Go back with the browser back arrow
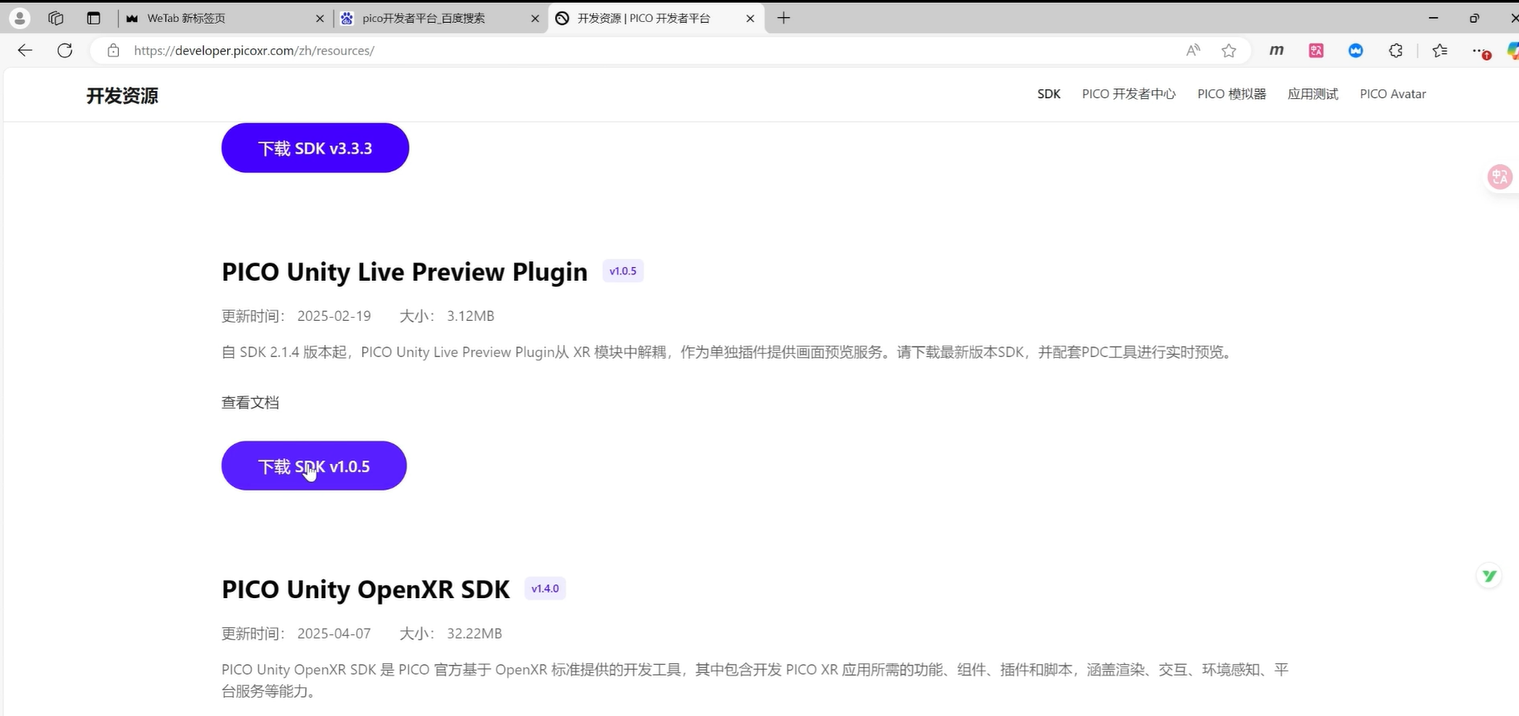 click(25, 50)
